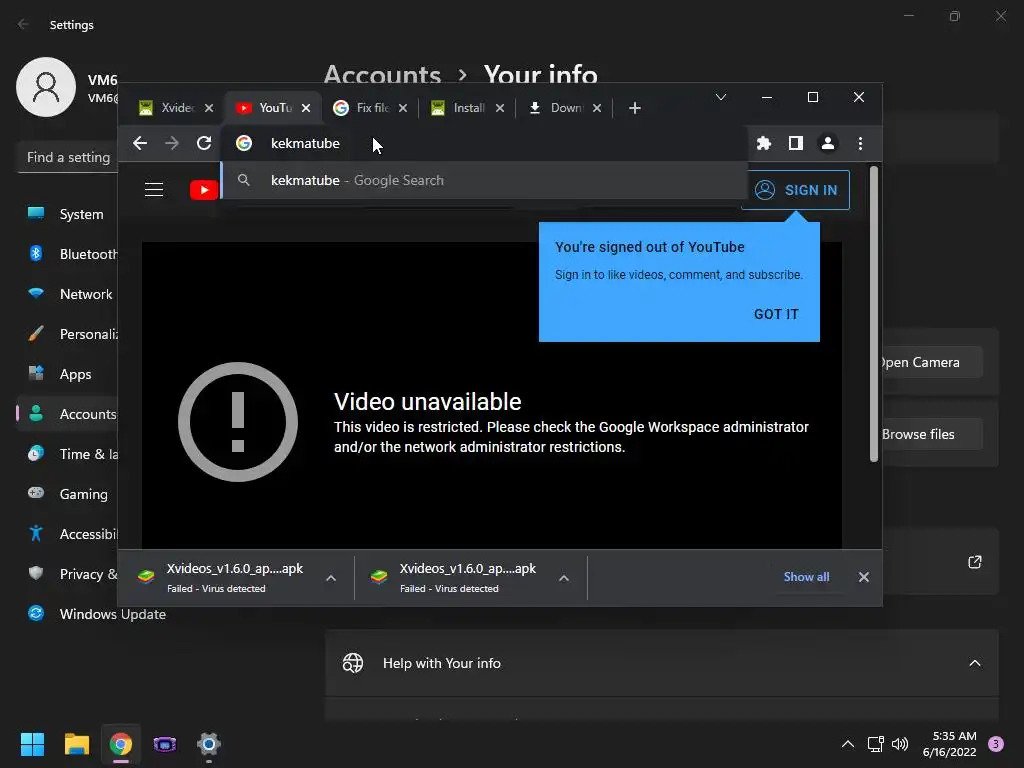Close the Install tab
Viewport: 1024px width, 768px height.
[500, 108]
